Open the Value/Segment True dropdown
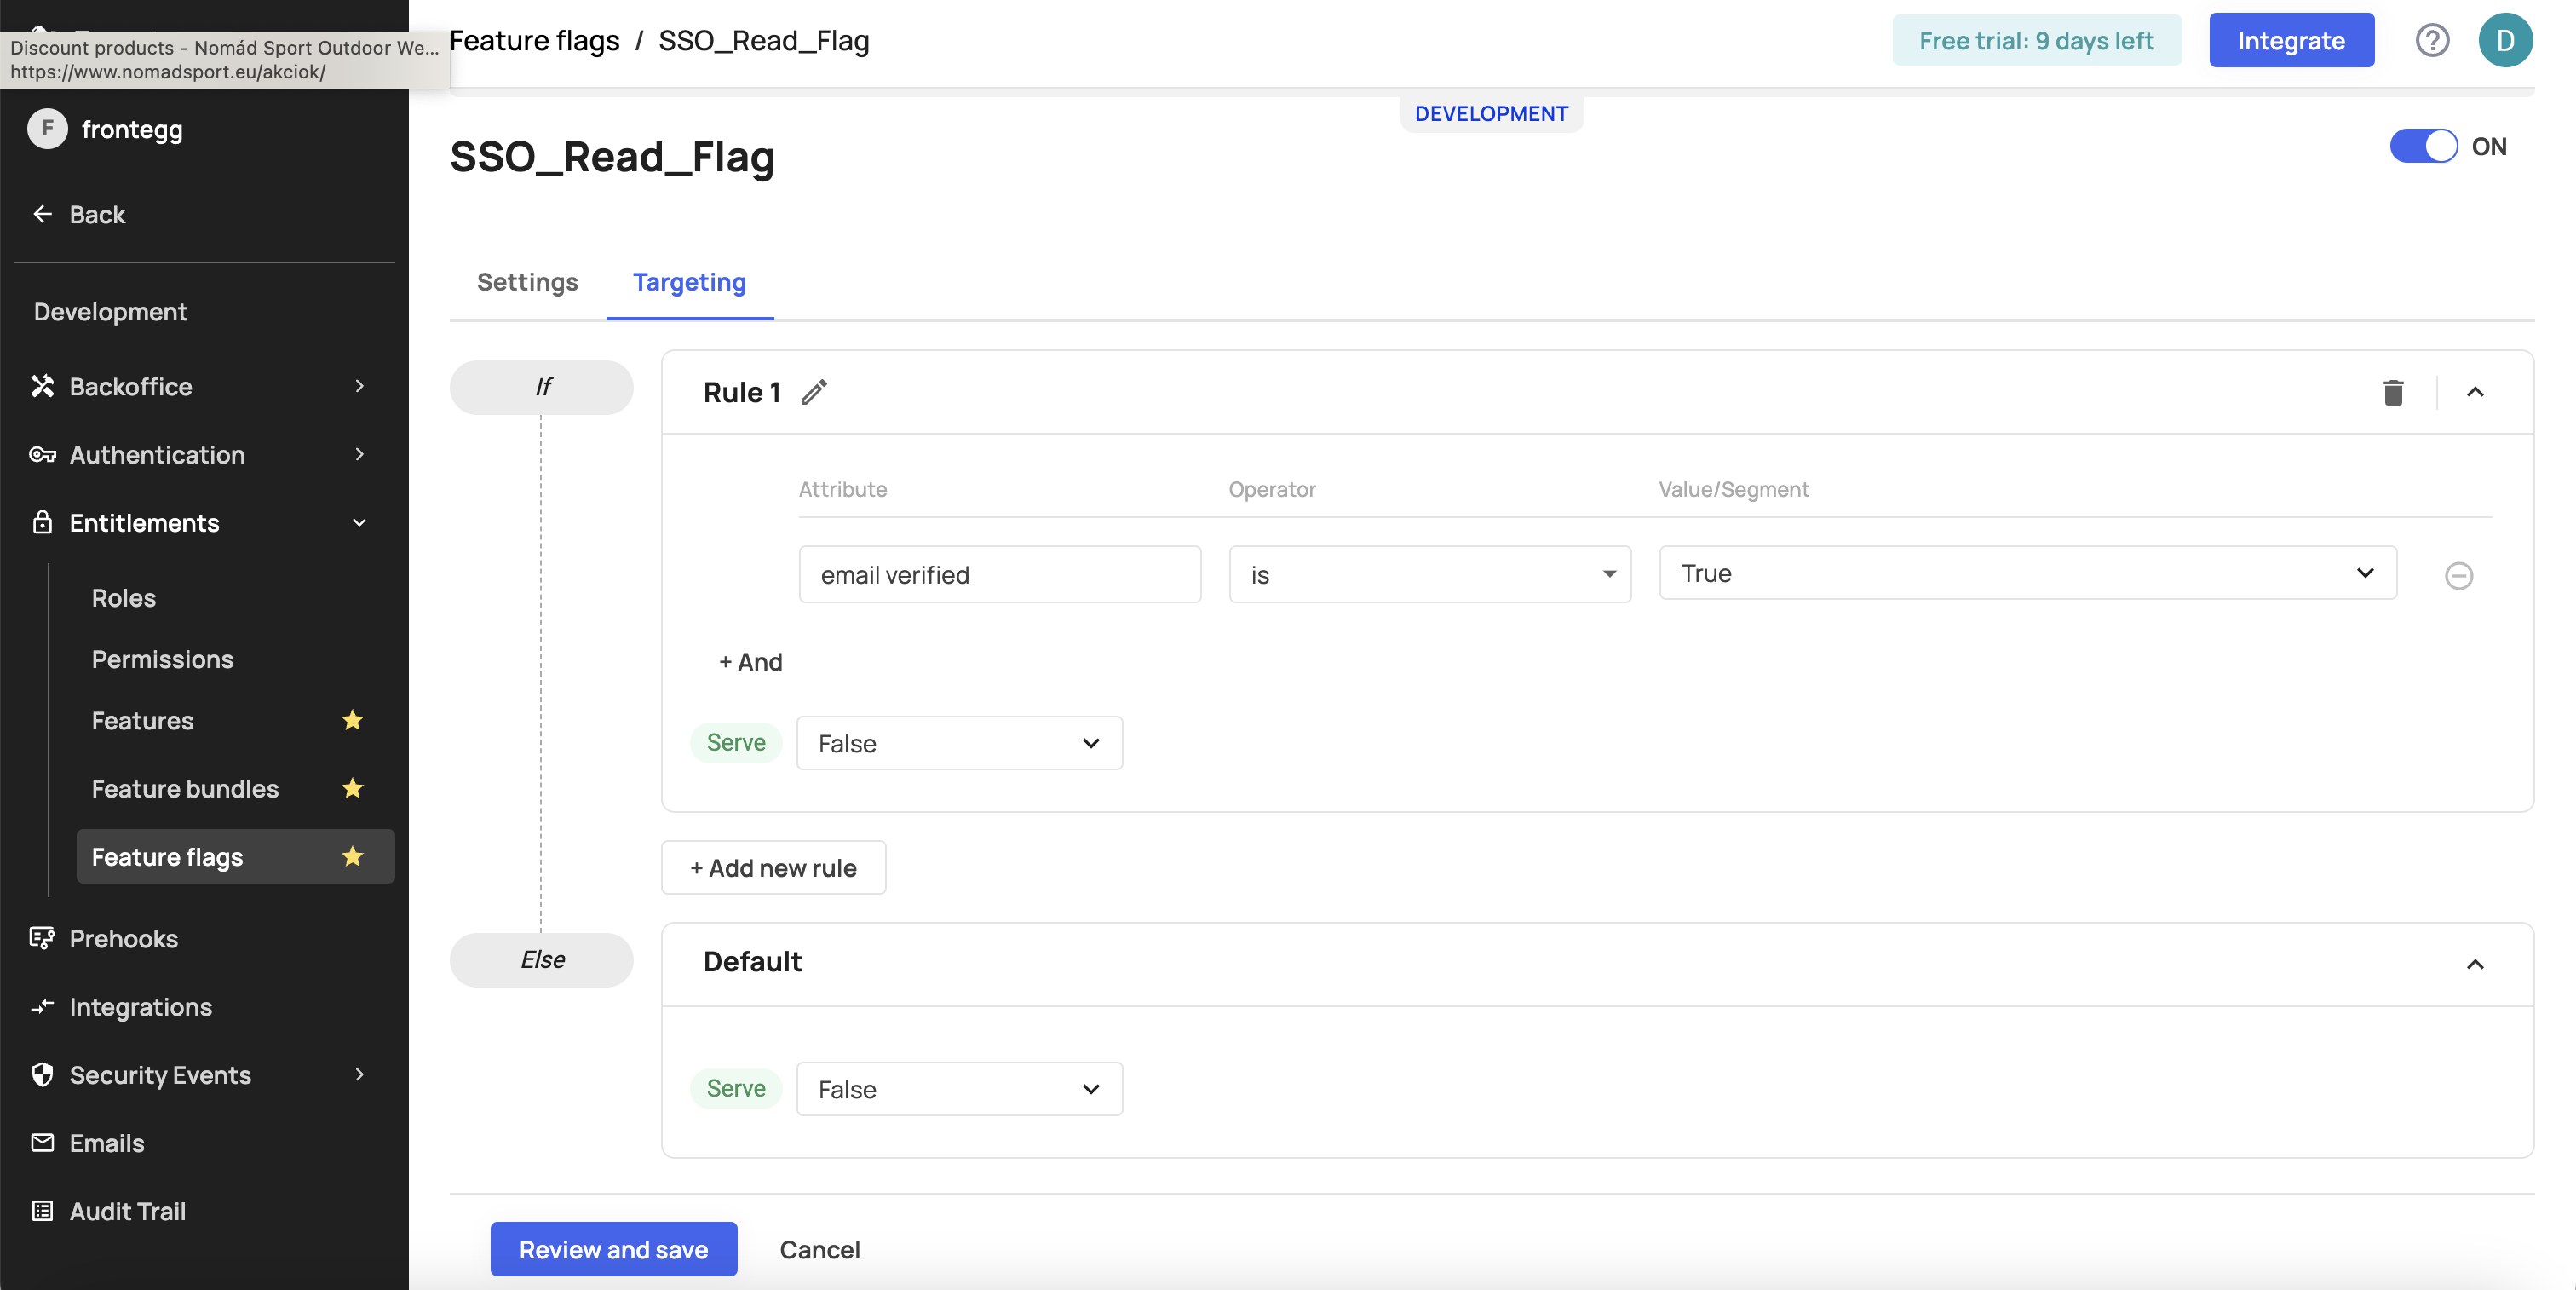This screenshot has height=1290, width=2576. [x=2027, y=574]
